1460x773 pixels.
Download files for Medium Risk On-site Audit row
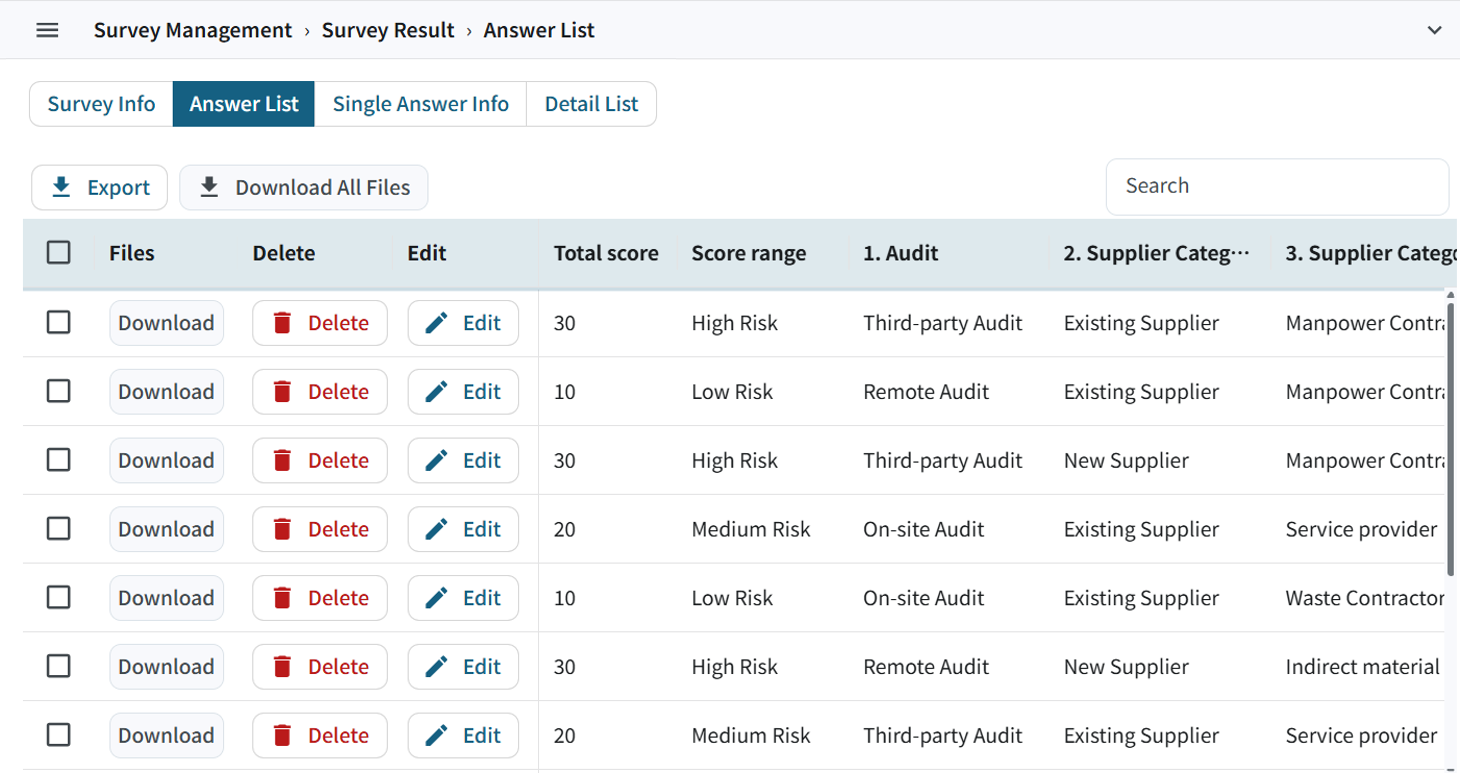coord(166,529)
